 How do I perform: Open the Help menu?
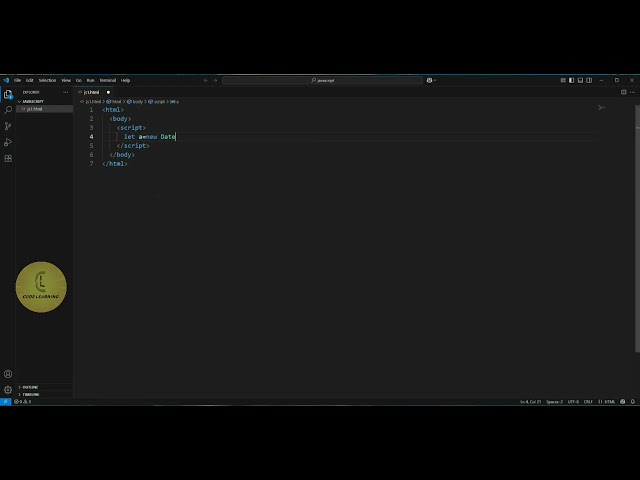click(x=126, y=80)
